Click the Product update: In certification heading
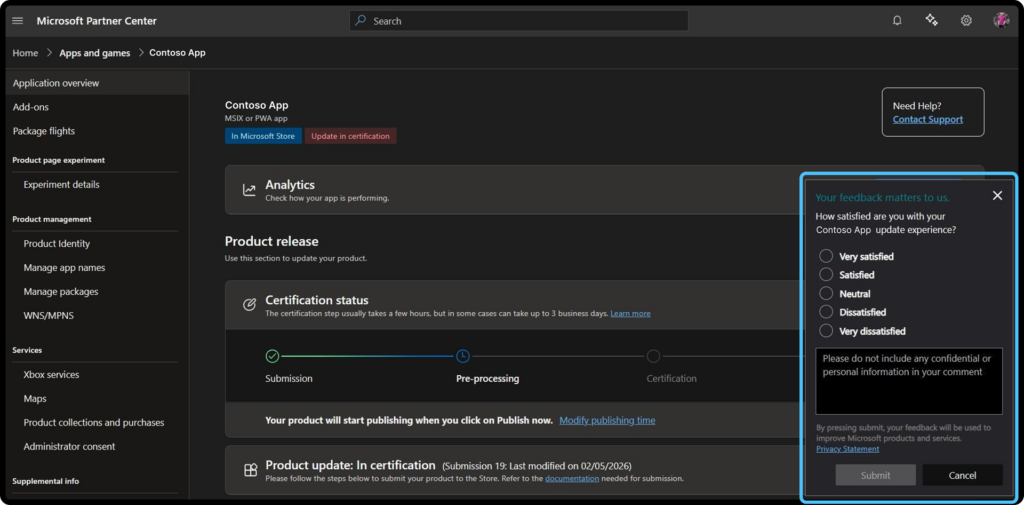The width and height of the screenshot is (1024, 505). pos(350,465)
